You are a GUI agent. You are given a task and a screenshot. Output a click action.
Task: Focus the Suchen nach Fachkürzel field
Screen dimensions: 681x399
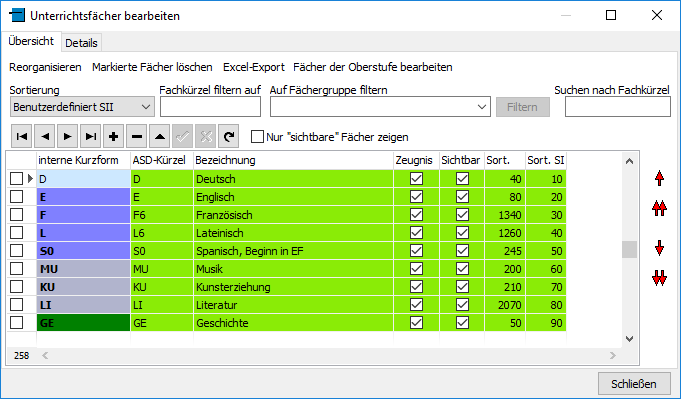[x=618, y=107]
